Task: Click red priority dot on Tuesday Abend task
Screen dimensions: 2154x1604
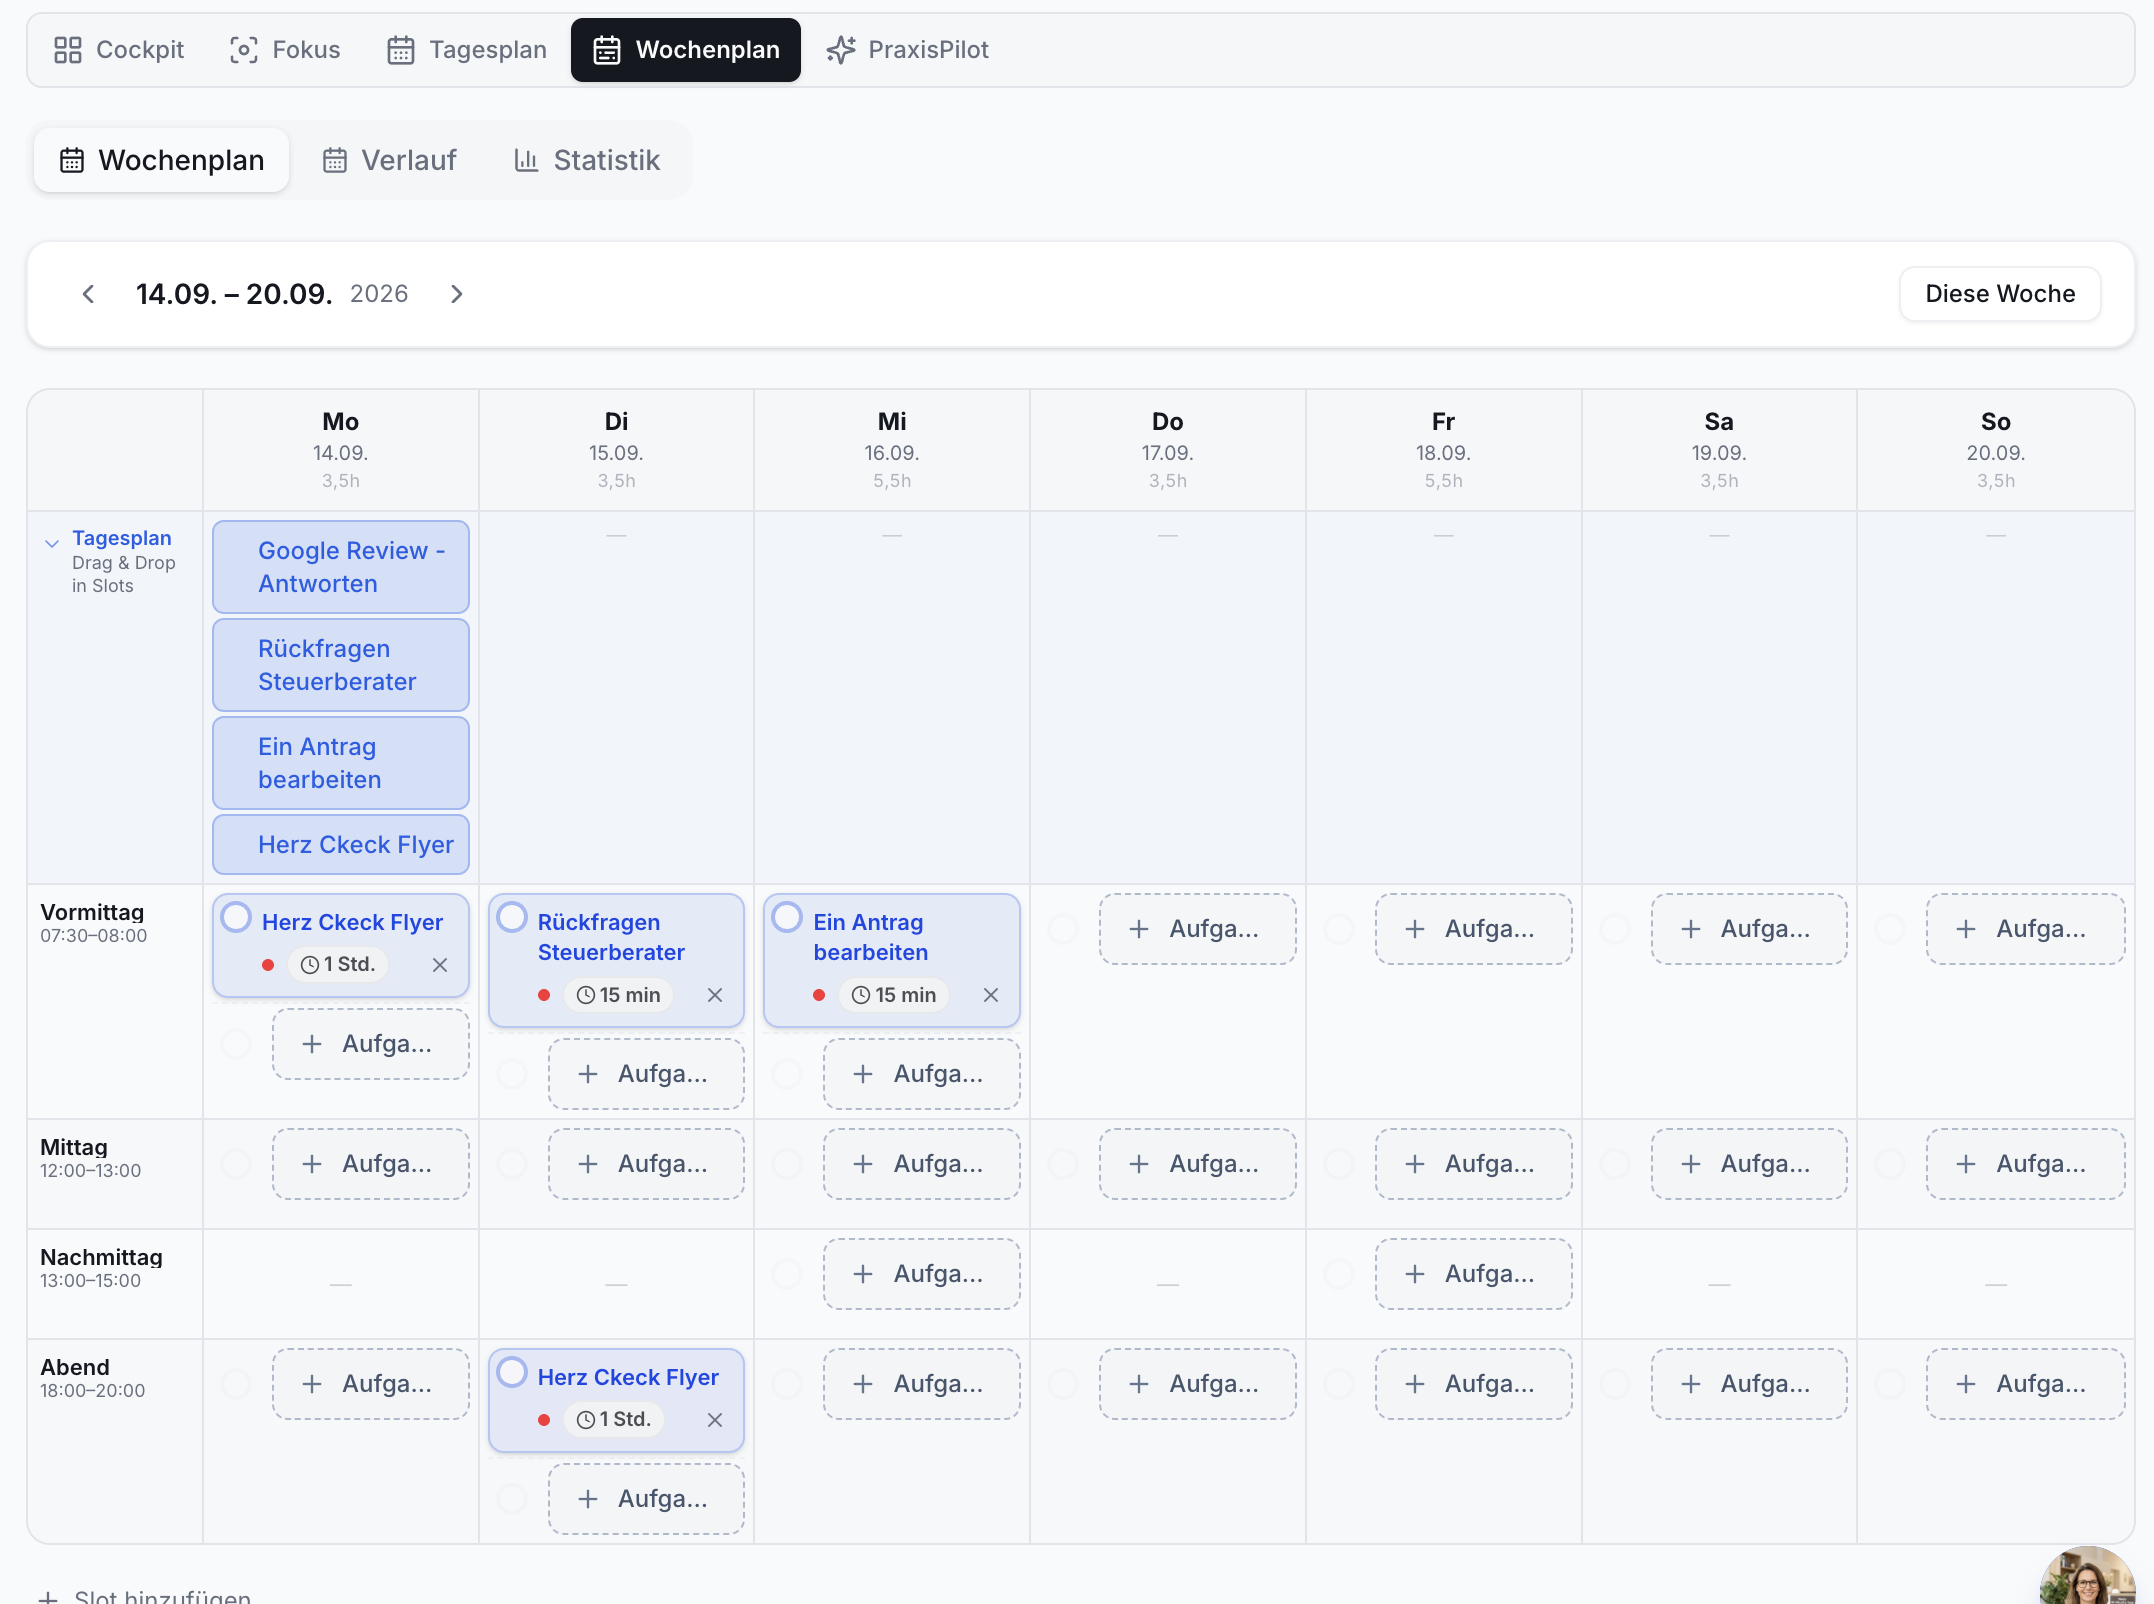Action: click(x=544, y=1420)
